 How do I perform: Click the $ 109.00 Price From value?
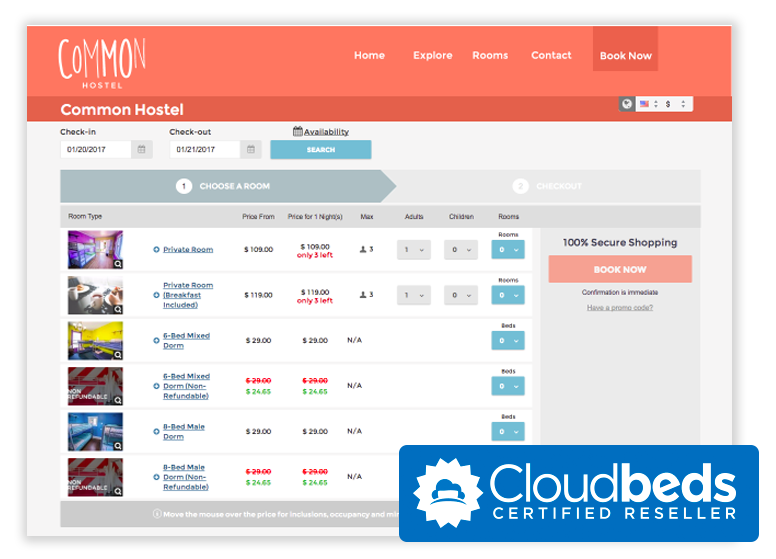[x=258, y=250]
